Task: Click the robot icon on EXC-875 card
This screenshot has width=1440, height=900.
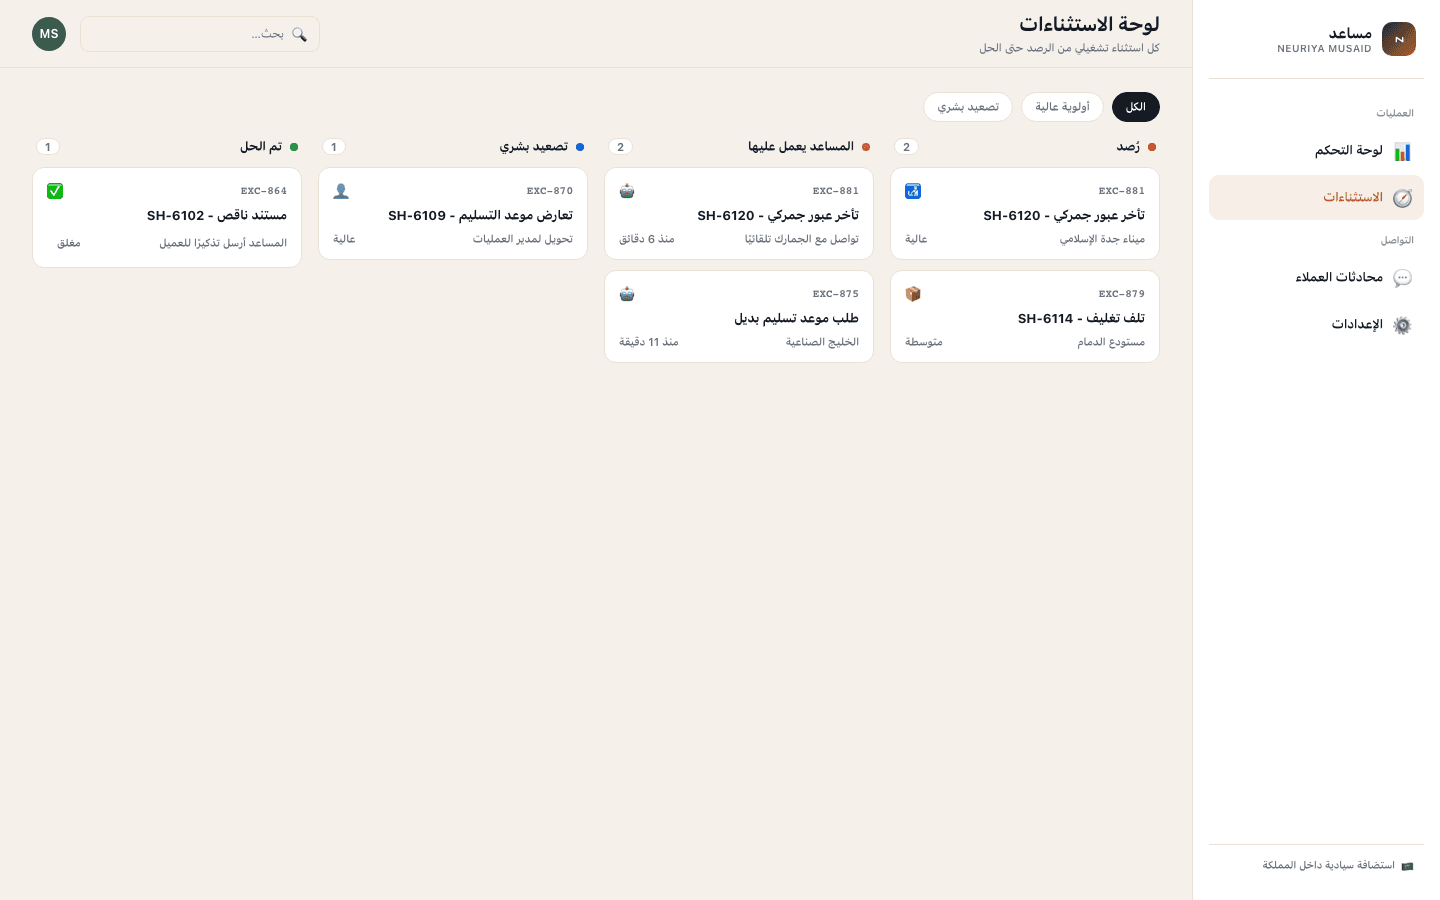Action: click(x=627, y=294)
